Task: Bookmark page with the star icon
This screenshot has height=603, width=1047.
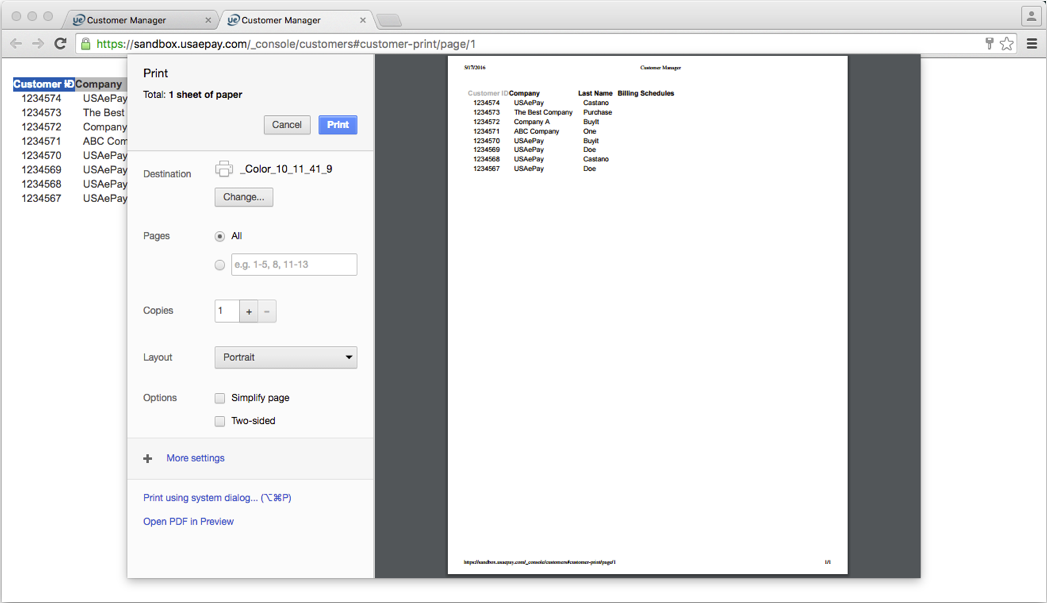Action: (1007, 44)
